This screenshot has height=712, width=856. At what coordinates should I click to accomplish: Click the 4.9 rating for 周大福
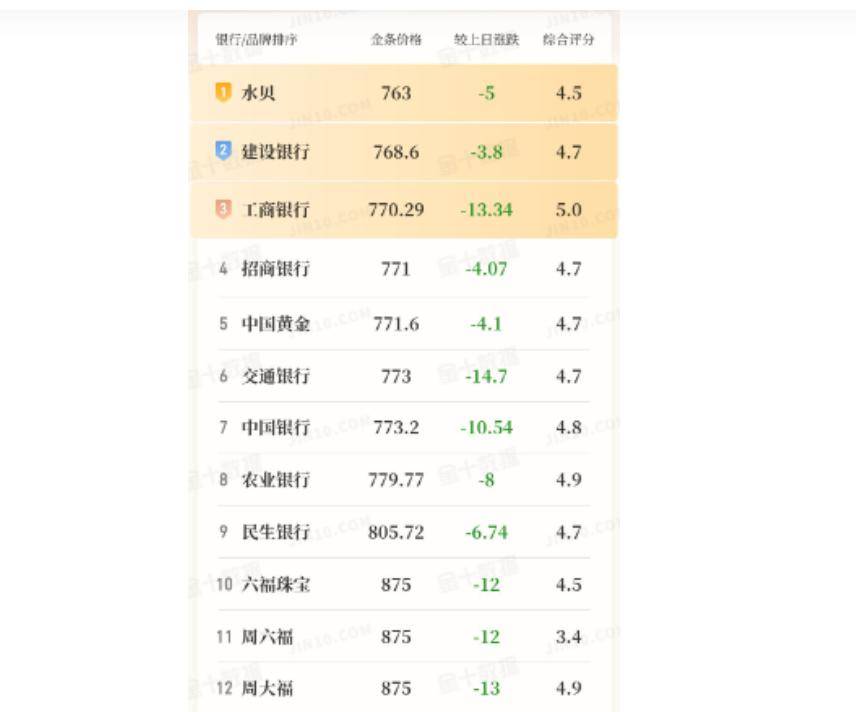(x=568, y=688)
